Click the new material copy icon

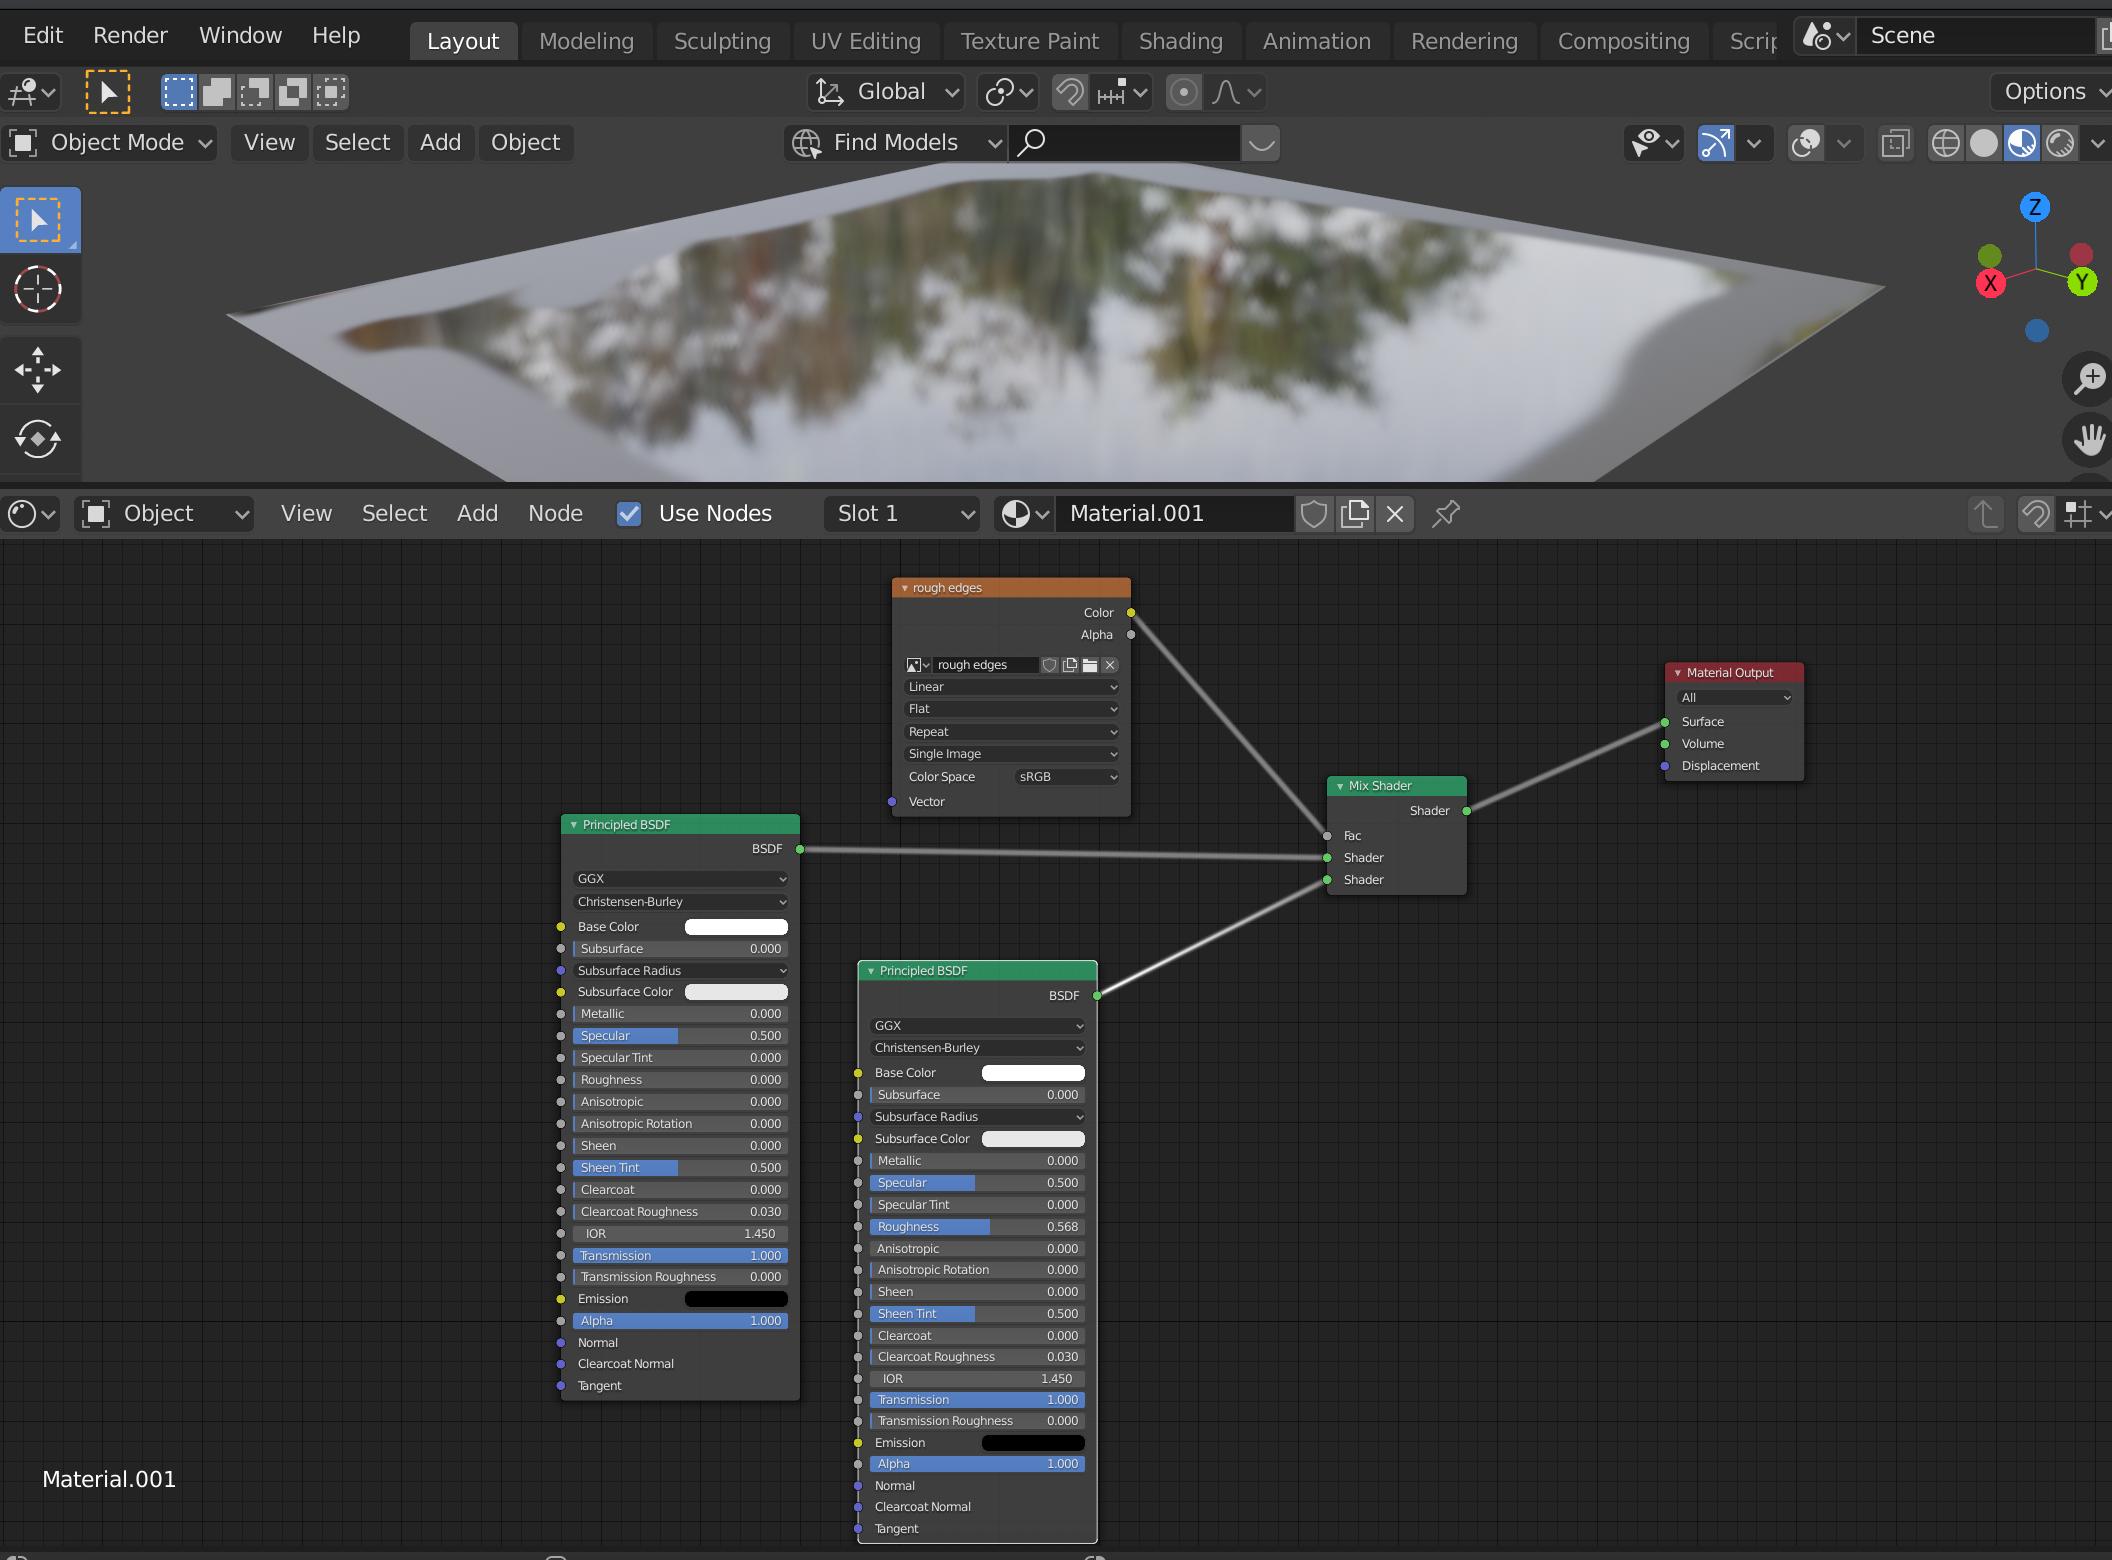tap(1355, 514)
